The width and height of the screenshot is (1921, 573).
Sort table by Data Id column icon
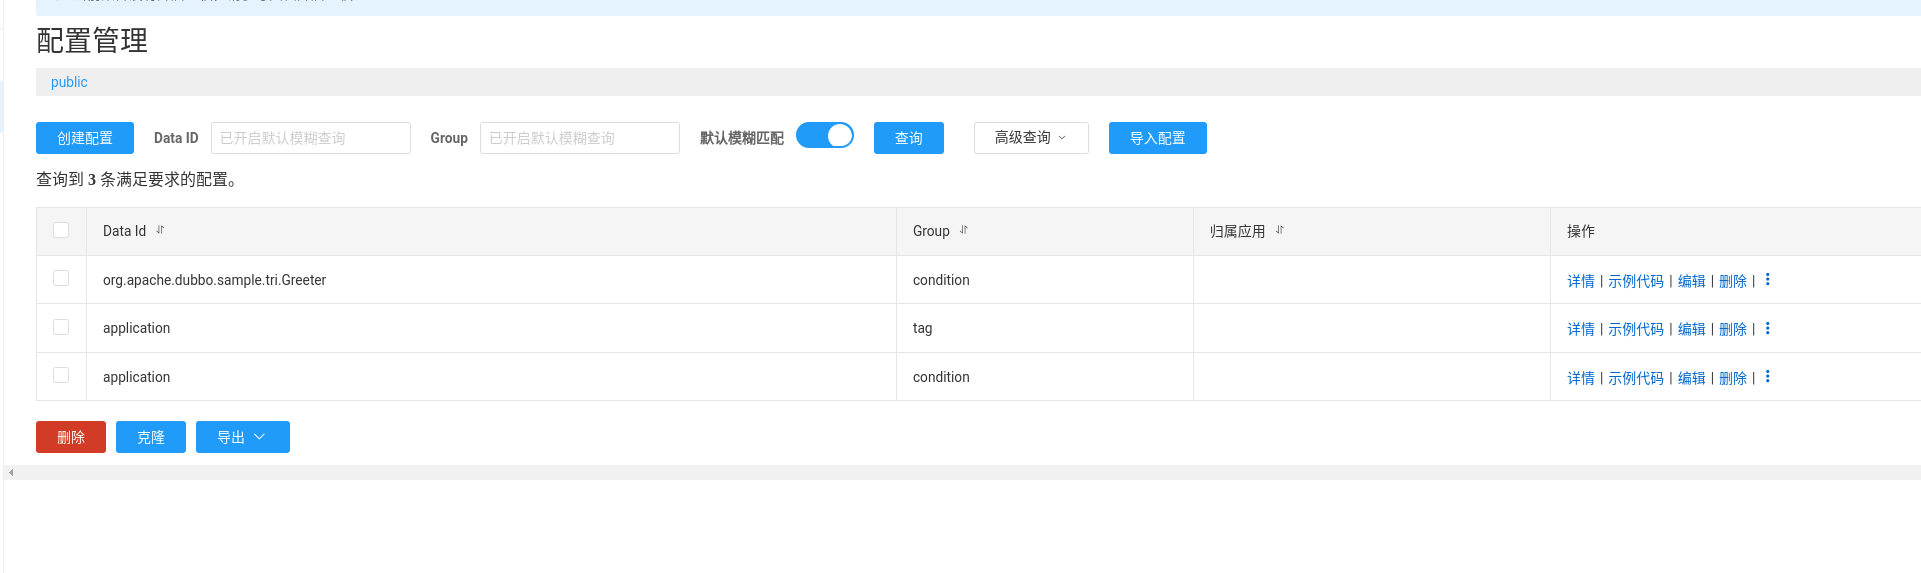160,230
